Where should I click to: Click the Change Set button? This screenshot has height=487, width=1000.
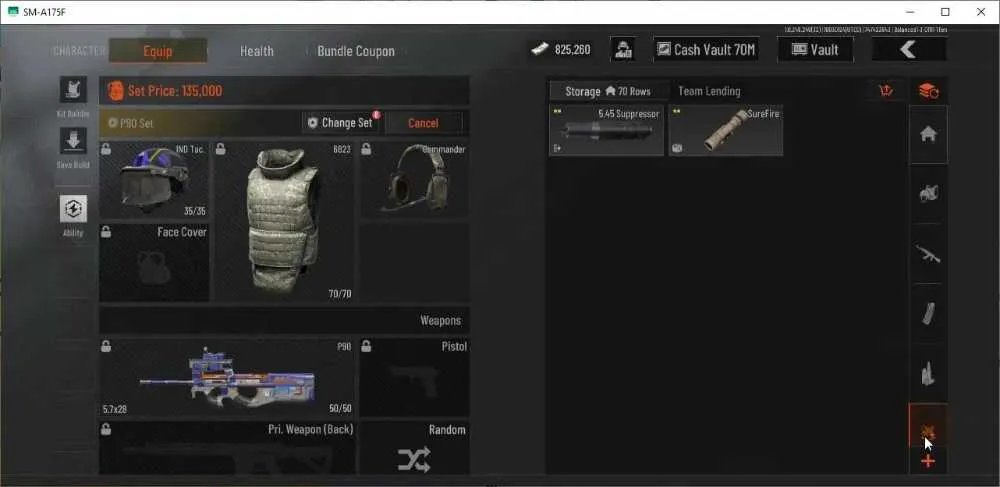(341, 122)
